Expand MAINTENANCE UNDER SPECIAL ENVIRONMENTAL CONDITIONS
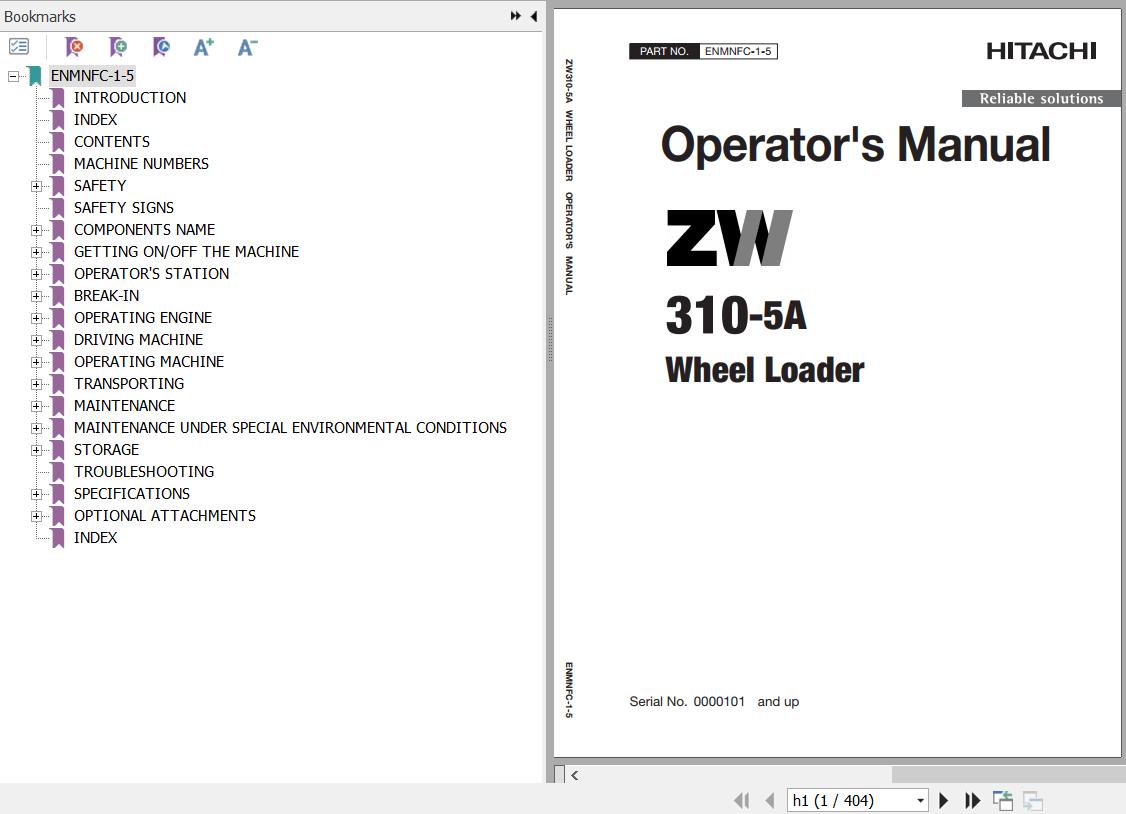The width and height of the screenshot is (1126, 814). pyautogui.click(x=36, y=428)
